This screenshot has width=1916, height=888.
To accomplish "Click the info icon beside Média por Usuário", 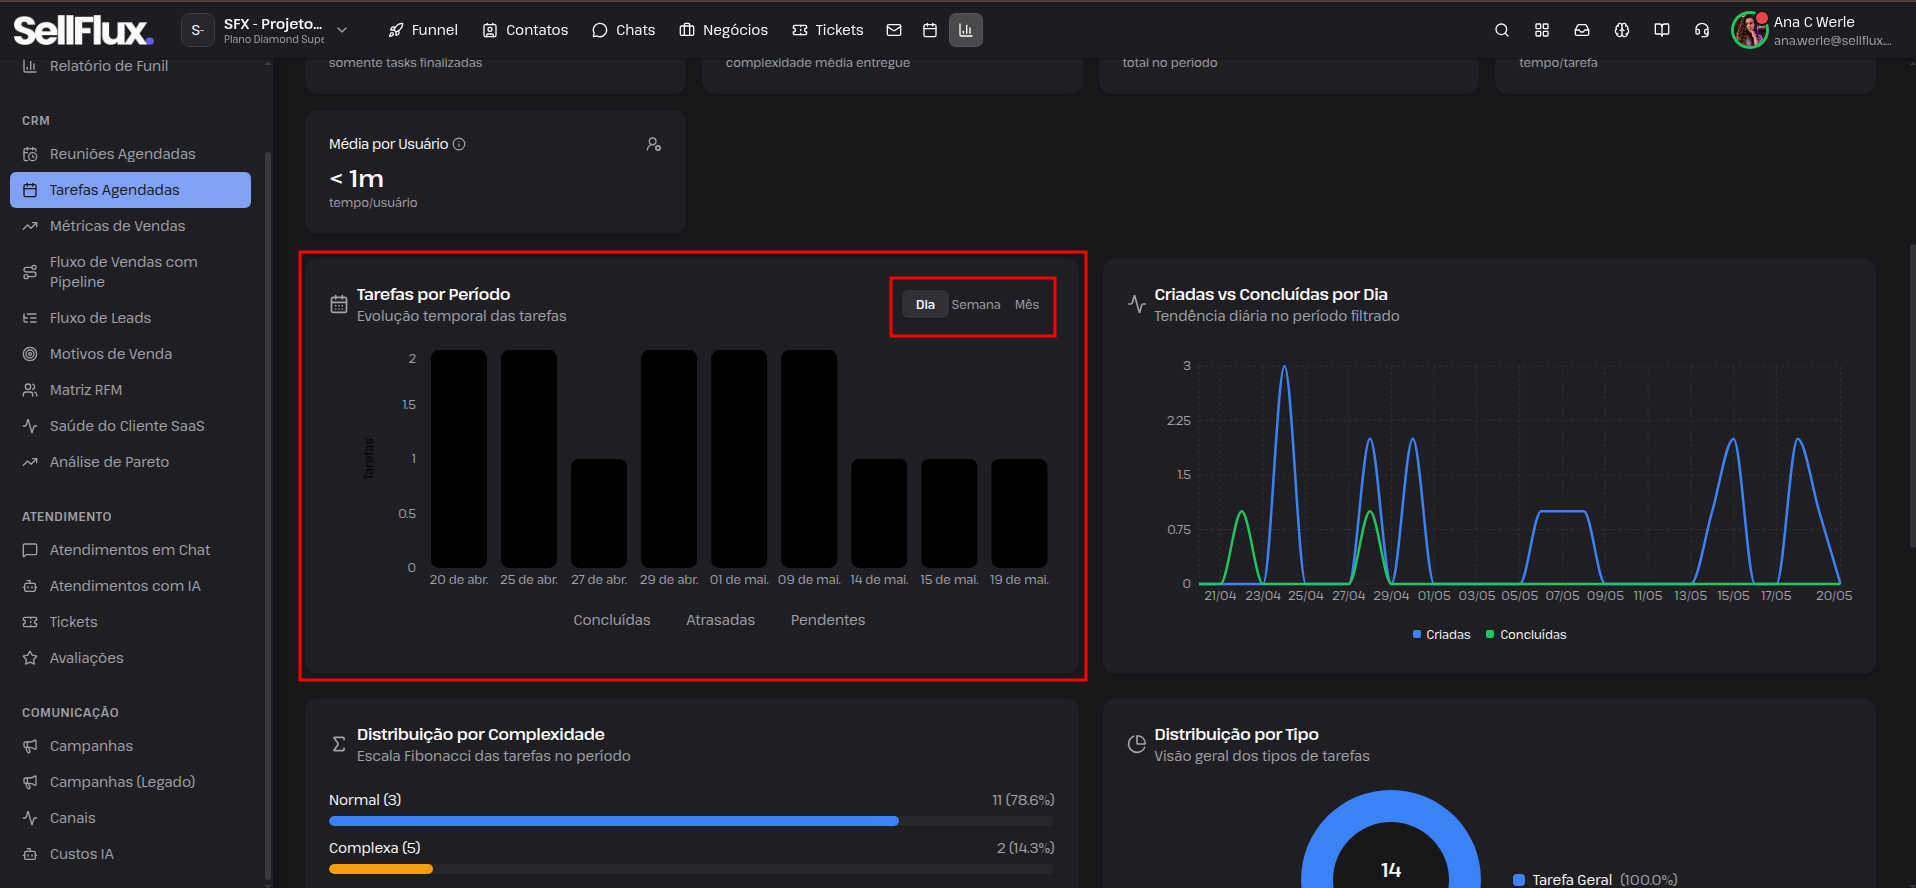I will click(x=459, y=144).
